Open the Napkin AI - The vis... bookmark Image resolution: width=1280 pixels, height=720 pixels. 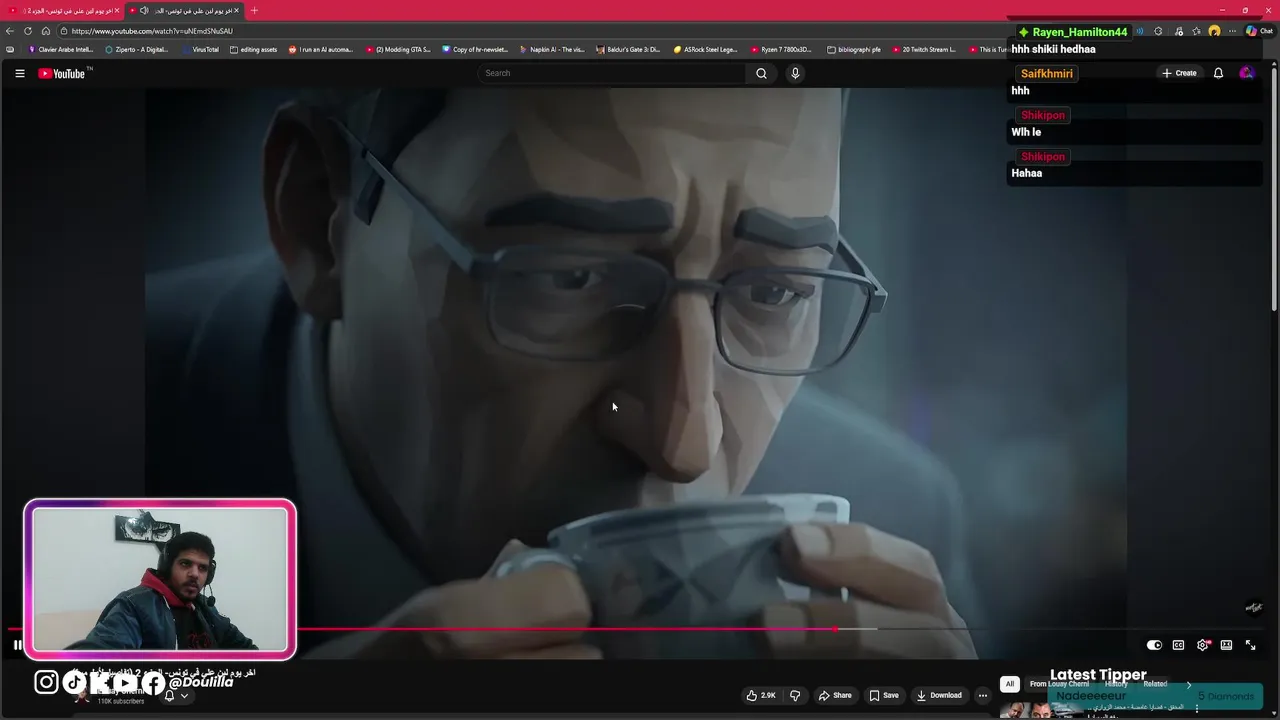[x=552, y=49]
